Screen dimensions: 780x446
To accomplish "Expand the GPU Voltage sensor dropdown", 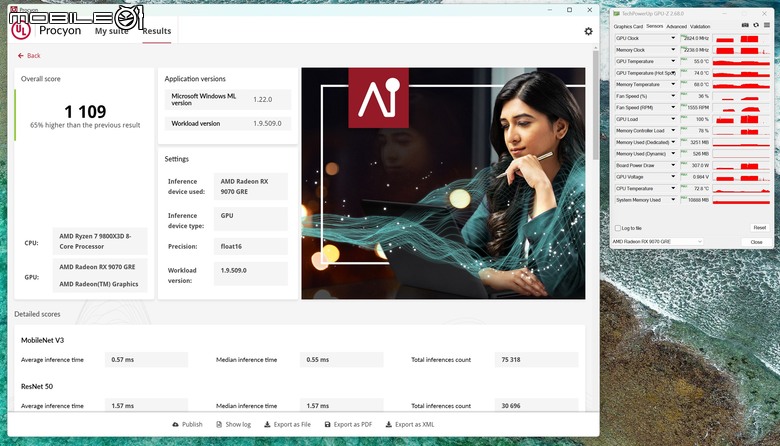I will coord(673,177).
